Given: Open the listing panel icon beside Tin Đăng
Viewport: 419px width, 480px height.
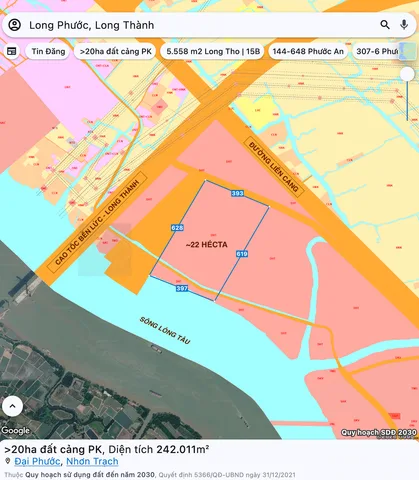Looking at the screenshot, I should pyautogui.click(x=12, y=51).
